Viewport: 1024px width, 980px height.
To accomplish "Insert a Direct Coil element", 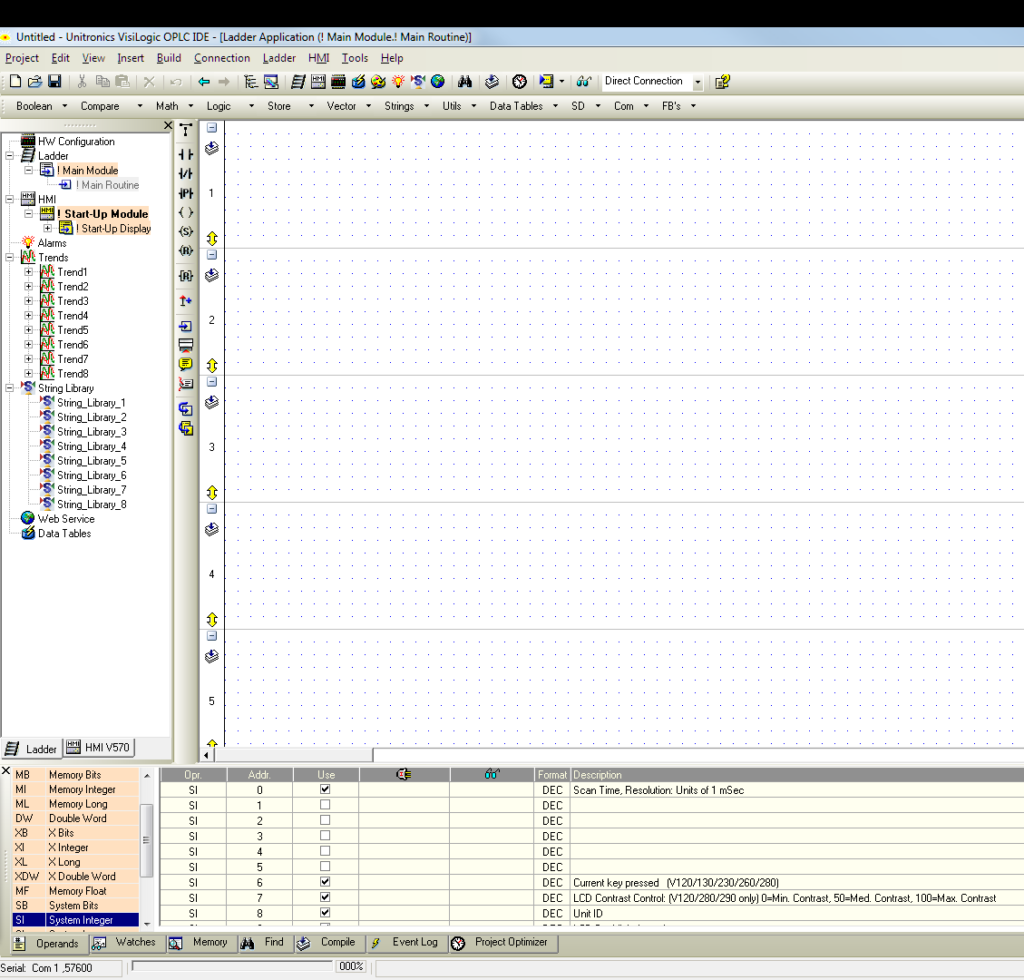I will point(185,212).
